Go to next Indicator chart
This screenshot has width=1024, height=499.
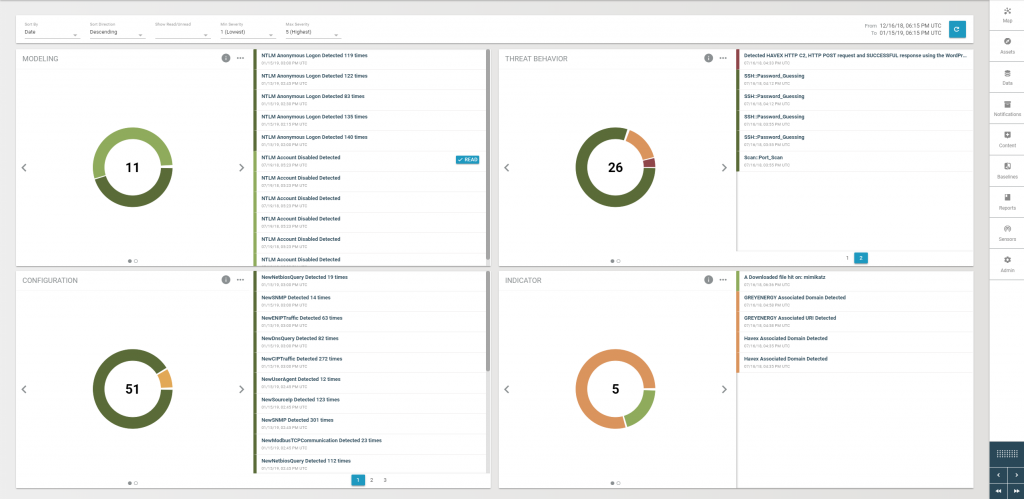(724, 389)
